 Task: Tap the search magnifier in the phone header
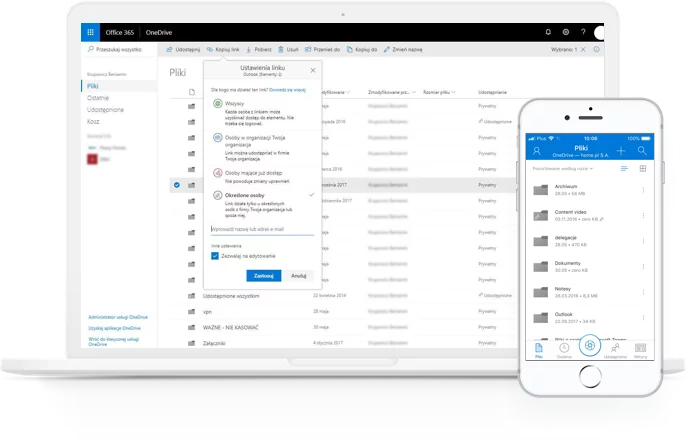(642, 150)
